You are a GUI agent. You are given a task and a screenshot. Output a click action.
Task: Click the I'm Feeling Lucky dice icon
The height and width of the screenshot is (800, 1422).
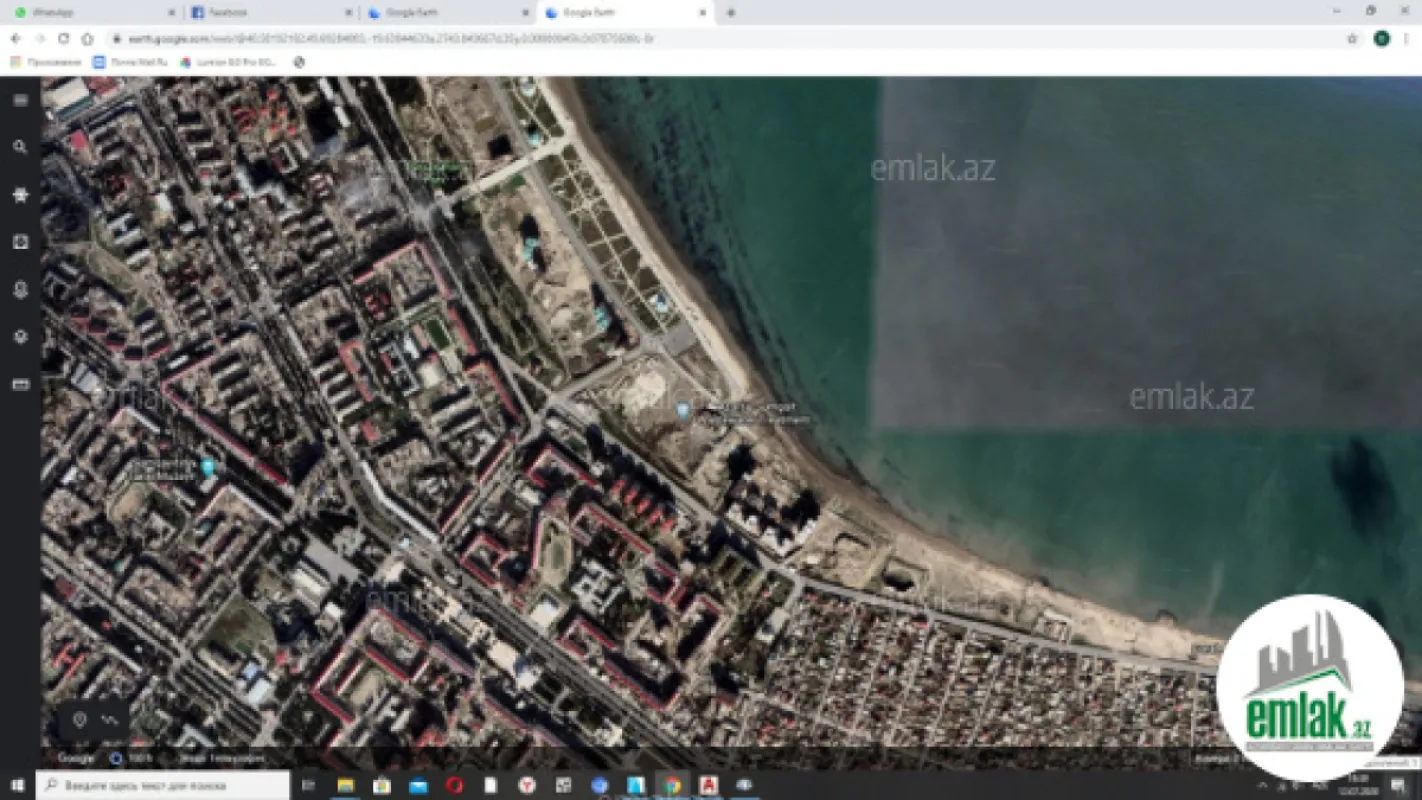coord(18,241)
